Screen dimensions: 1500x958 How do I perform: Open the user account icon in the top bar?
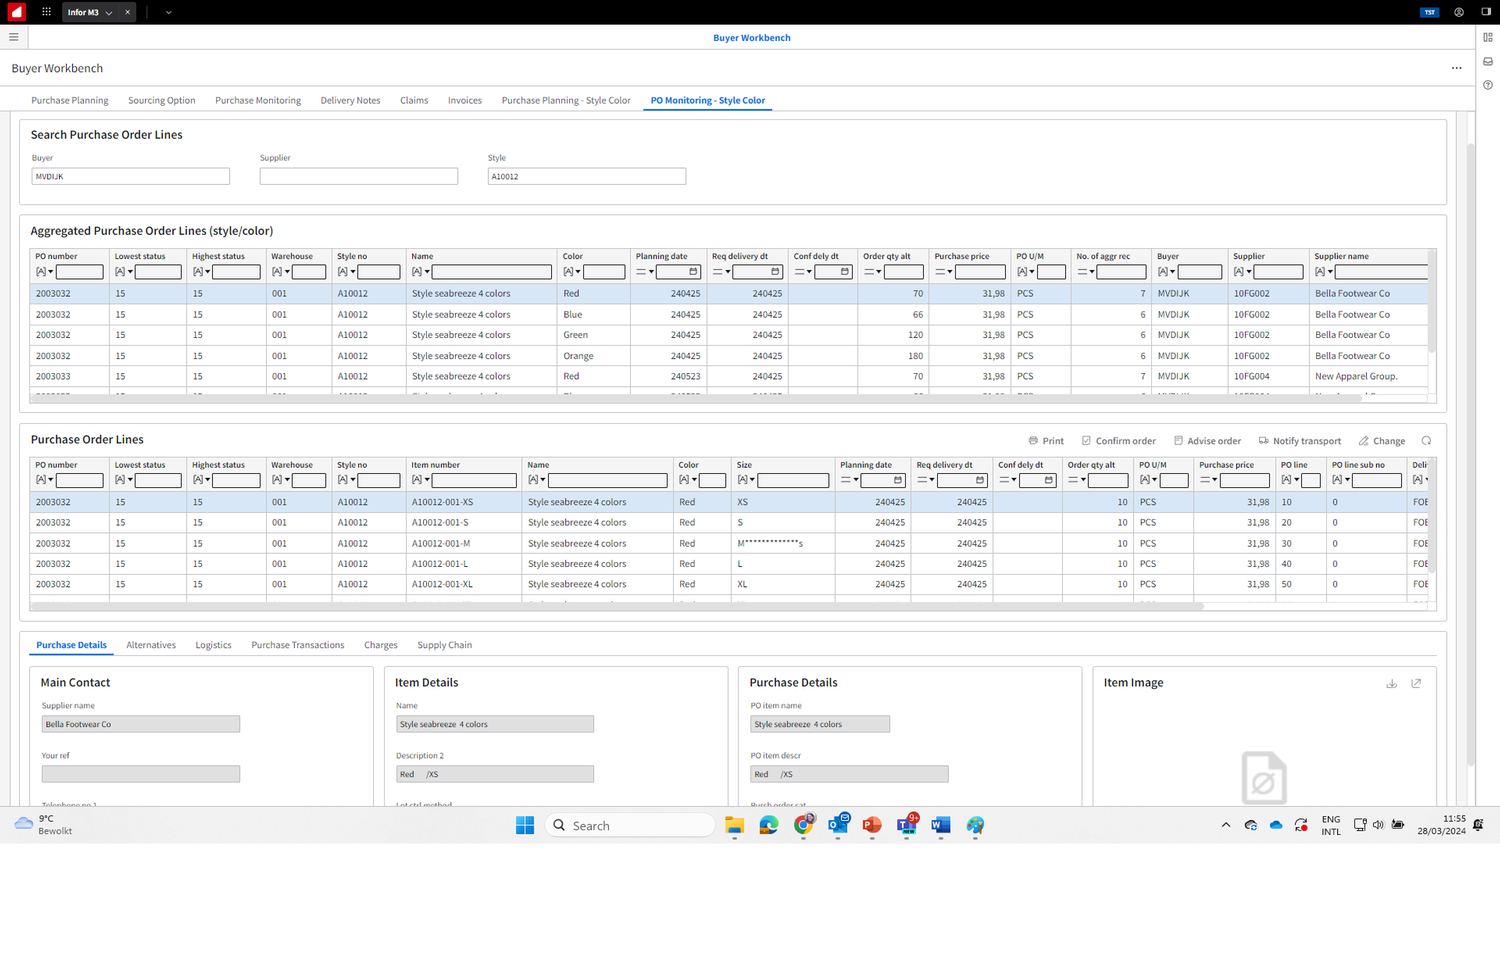pos(1458,12)
